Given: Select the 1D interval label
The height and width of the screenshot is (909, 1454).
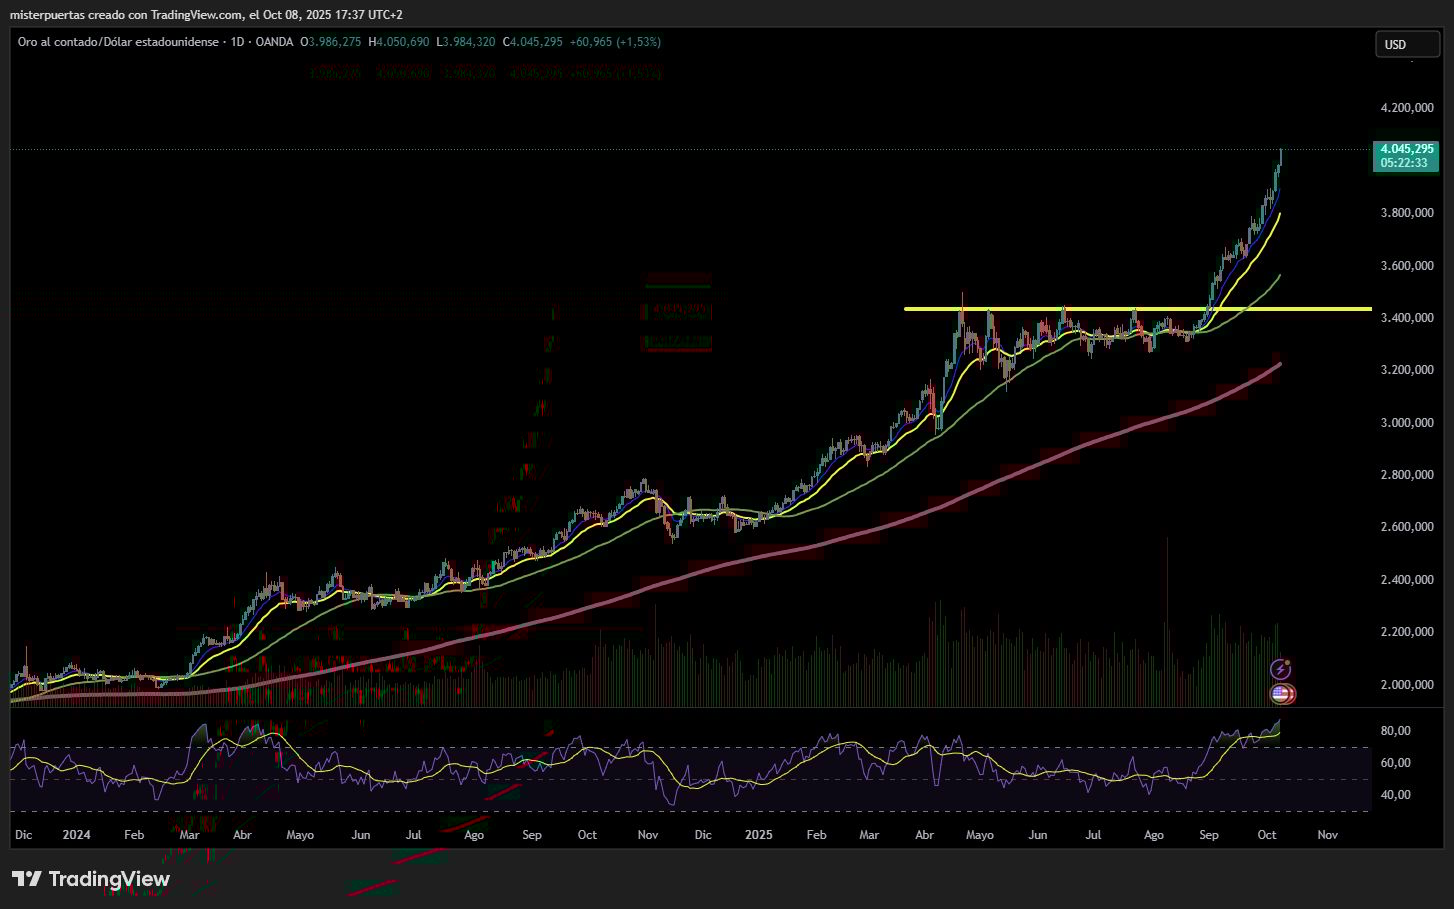Looking at the screenshot, I should pos(238,42).
